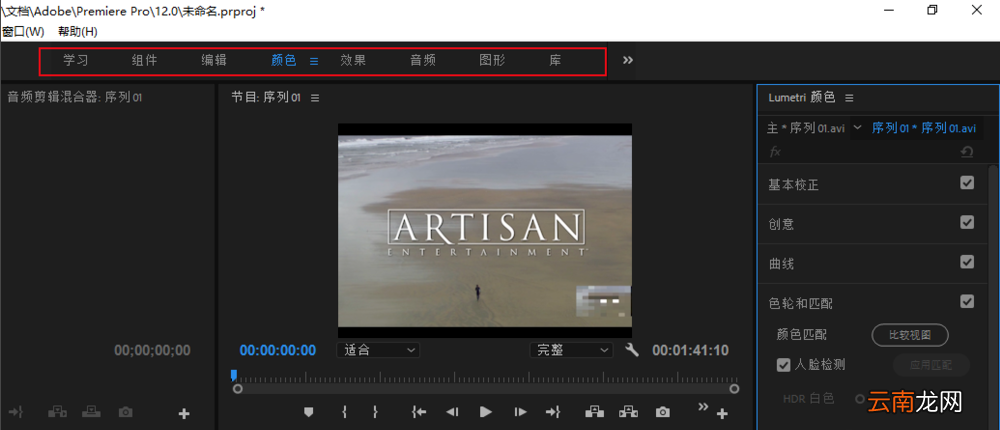
Task: Export frame from left Source panel camera
Action: [x=126, y=412]
